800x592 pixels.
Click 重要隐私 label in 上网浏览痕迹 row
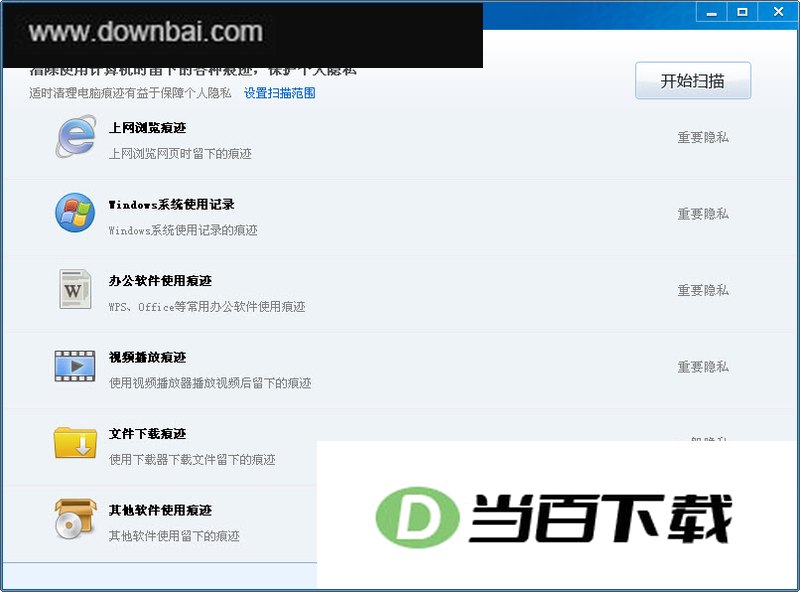703,137
